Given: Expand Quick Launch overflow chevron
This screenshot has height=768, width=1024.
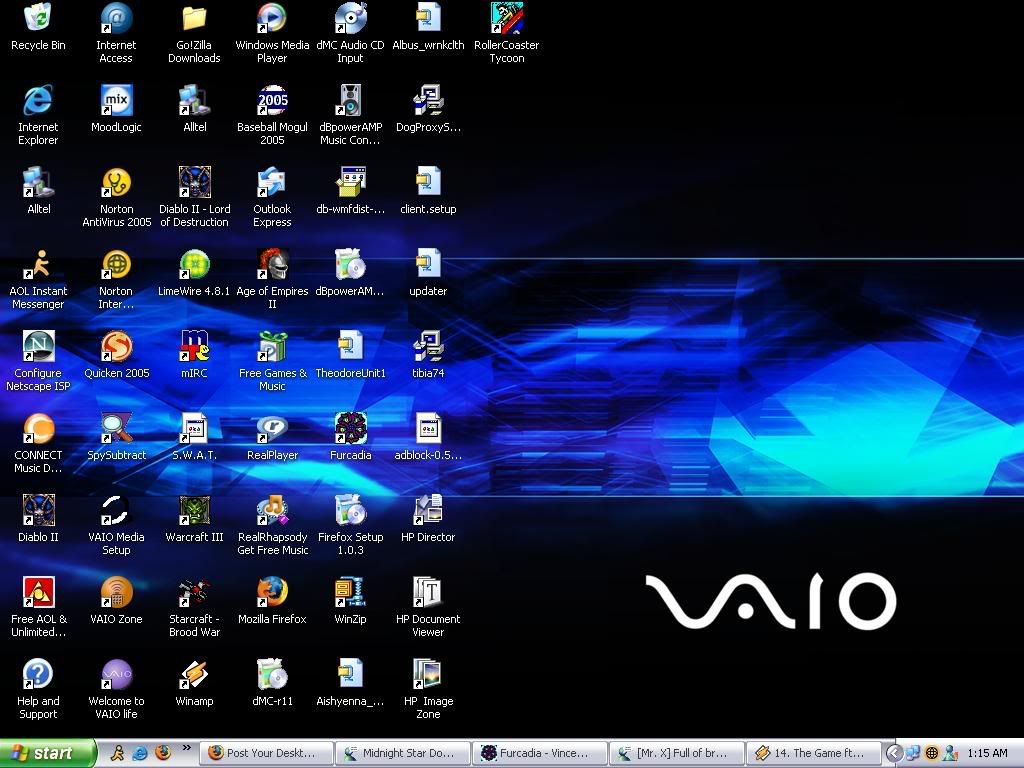Looking at the screenshot, I should tap(187, 748).
